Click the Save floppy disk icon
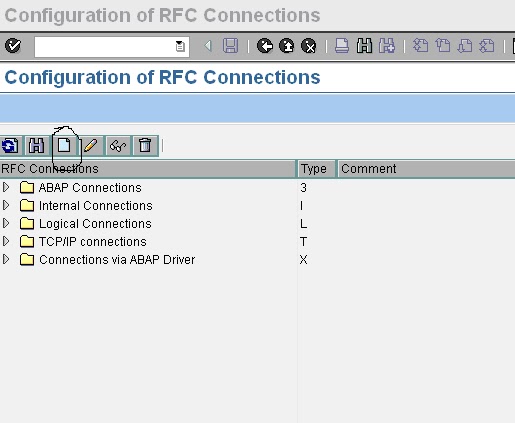This screenshot has height=423, width=515. point(230,46)
